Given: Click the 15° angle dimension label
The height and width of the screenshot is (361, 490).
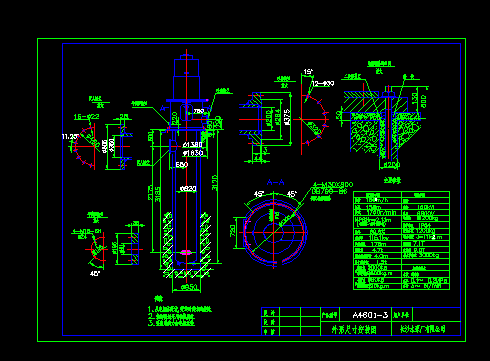Looking at the screenshot, I should click(x=308, y=72).
